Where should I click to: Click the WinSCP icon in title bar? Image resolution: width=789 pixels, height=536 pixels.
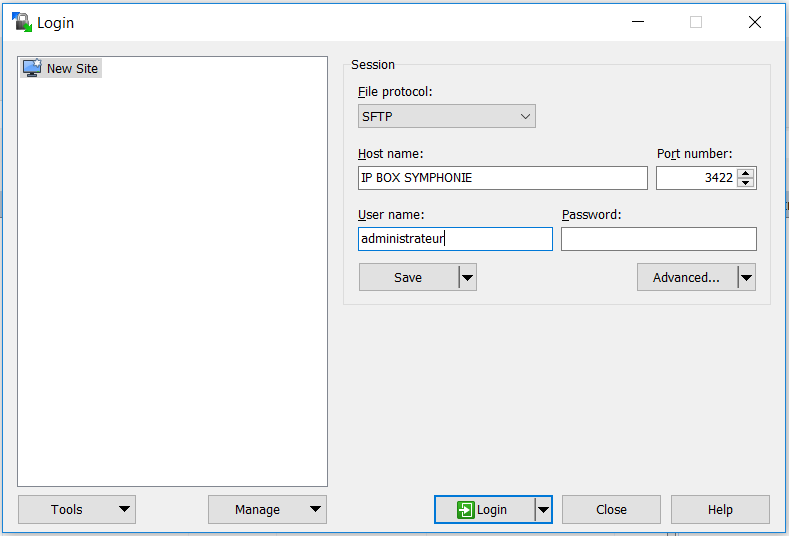click(21, 22)
